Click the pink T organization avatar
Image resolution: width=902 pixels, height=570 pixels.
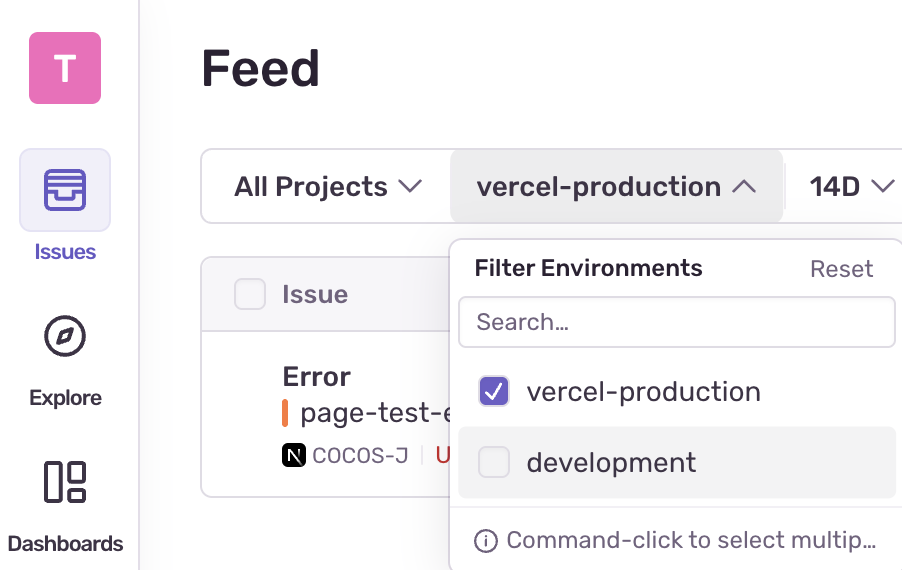click(65, 68)
